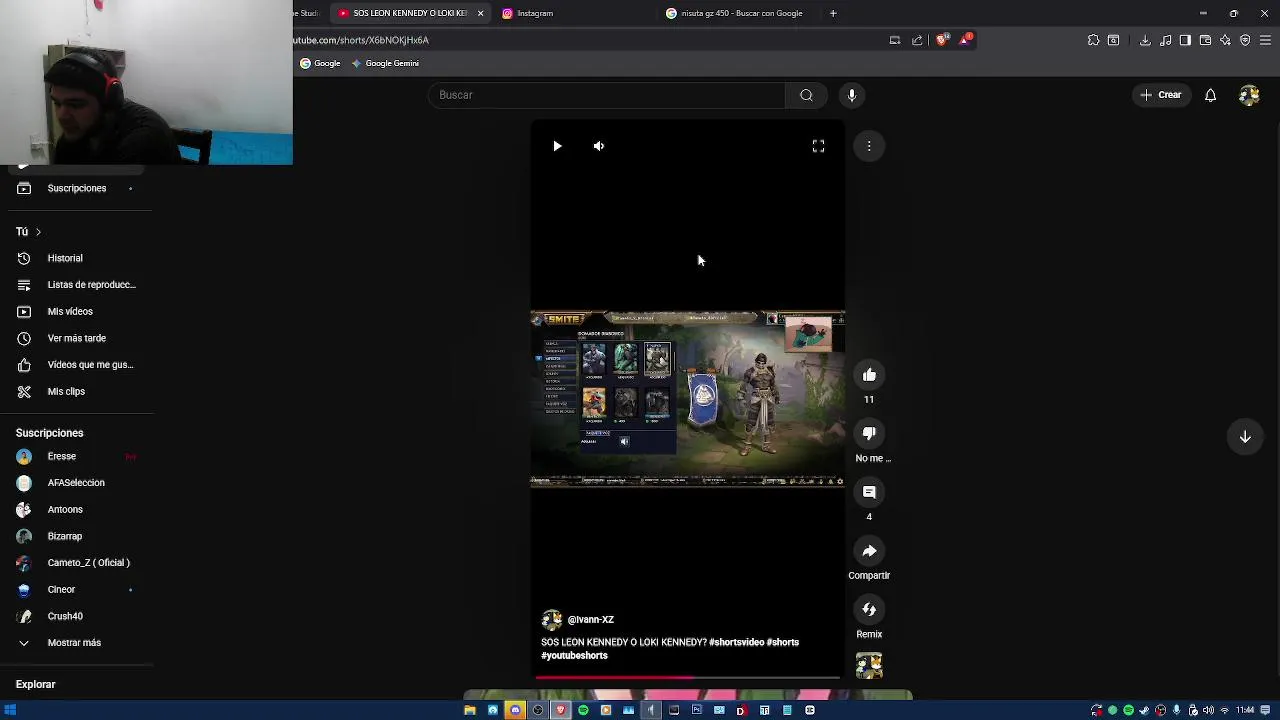Open the Brave VPN shield icon
This screenshot has width=1280, height=720.
click(1245, 40)
